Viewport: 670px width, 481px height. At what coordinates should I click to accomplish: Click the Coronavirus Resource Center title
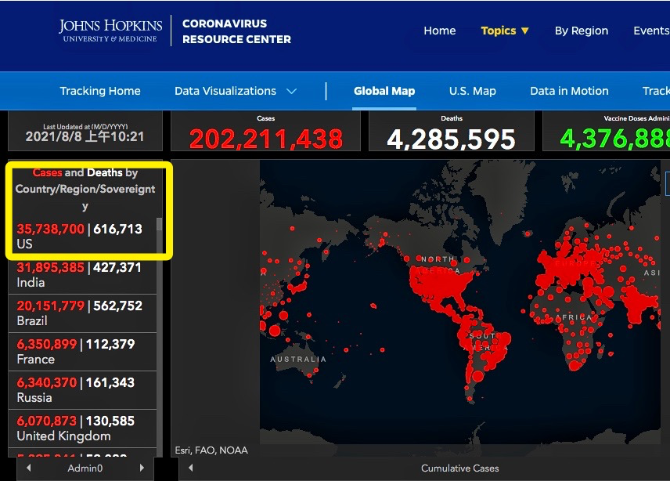click(237, 31)
